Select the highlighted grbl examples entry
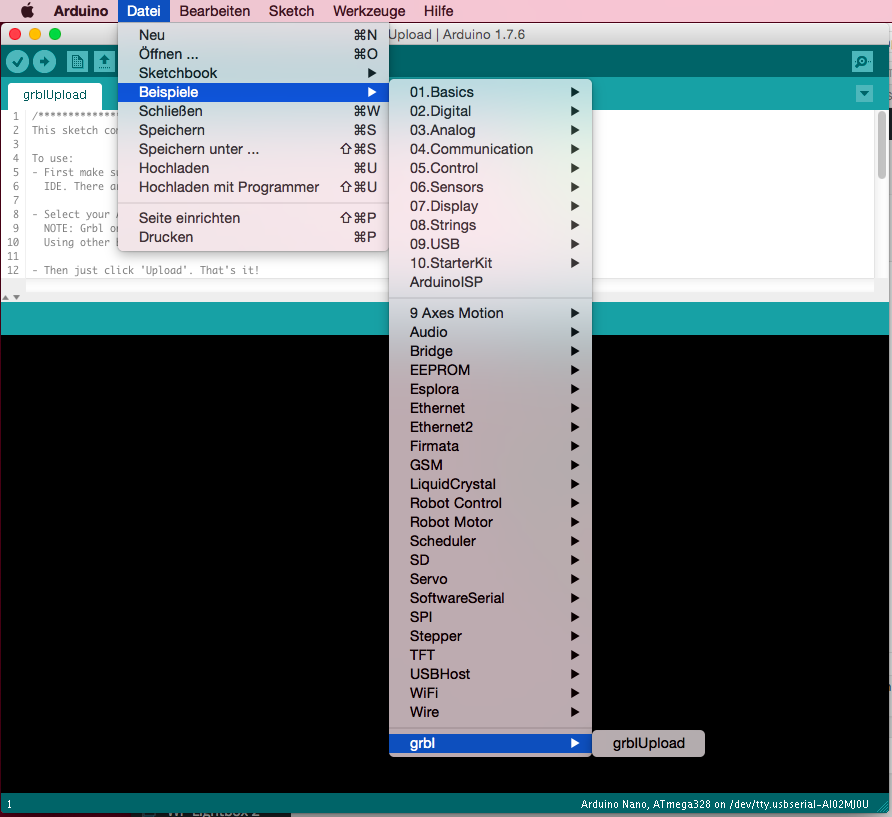Image resolution: width=892 pixels, height=817 pixels. [490, 744]
